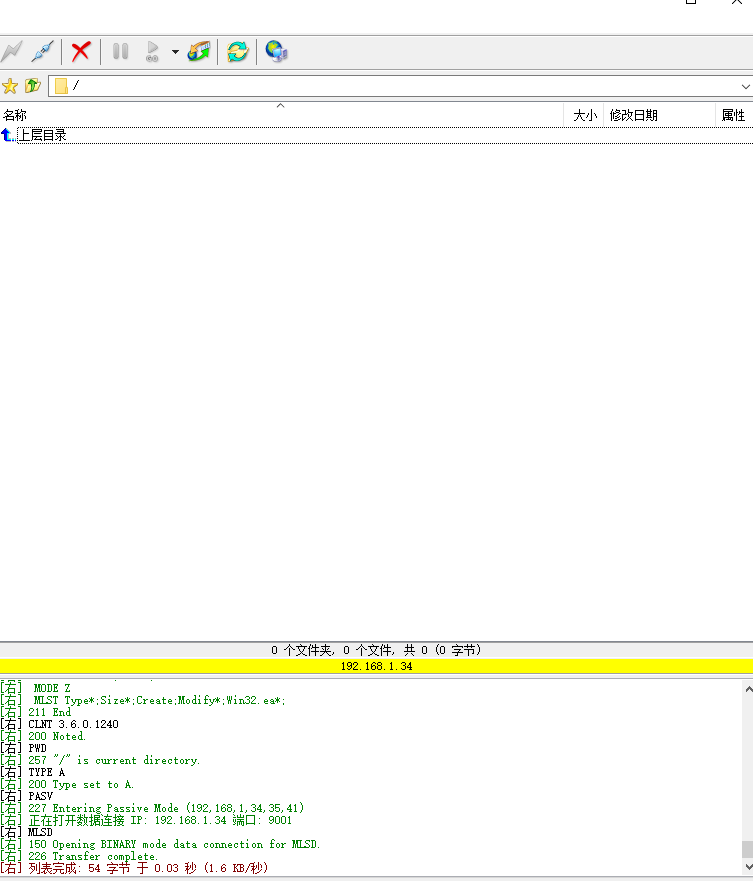753x881 pixels.
Task: Sort by 修改日期 column header
Action: pos(660,115)
